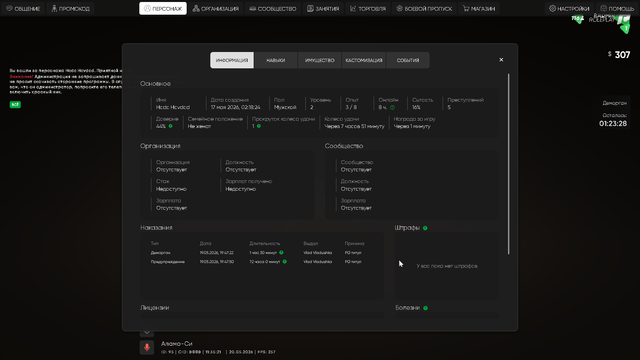This screenshot has width=640, height=360.
Task: Click 'Через 1 минуту' reward value
Action: tap(412, 126)
